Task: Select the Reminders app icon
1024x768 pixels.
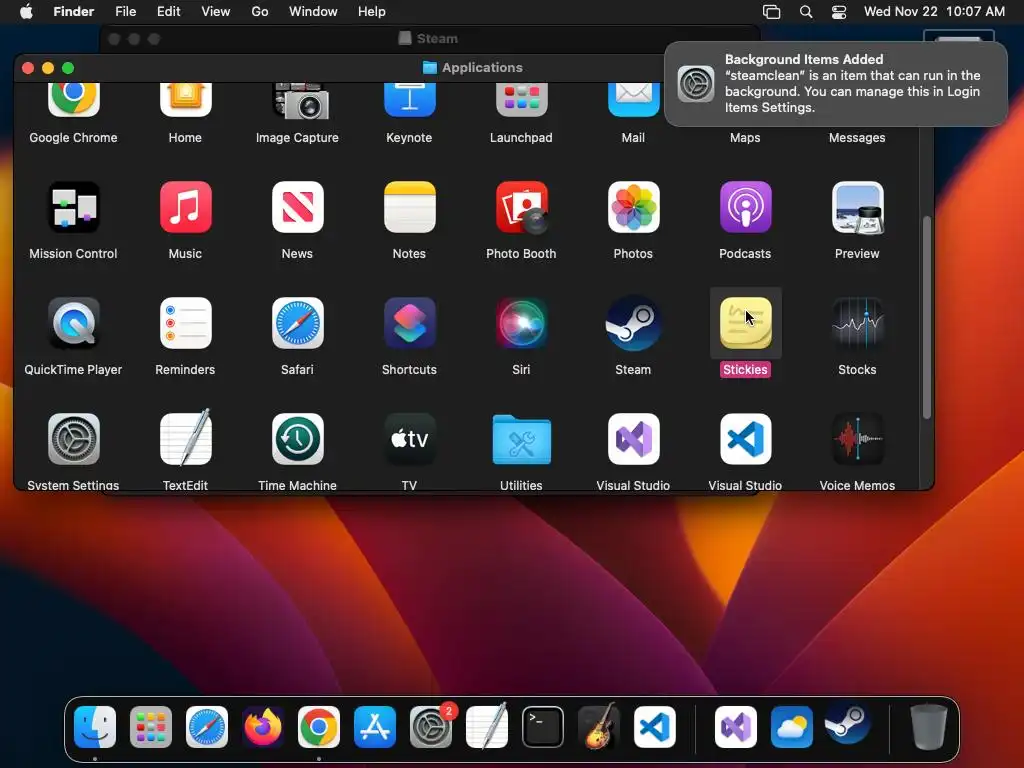Action: (185, 323)
